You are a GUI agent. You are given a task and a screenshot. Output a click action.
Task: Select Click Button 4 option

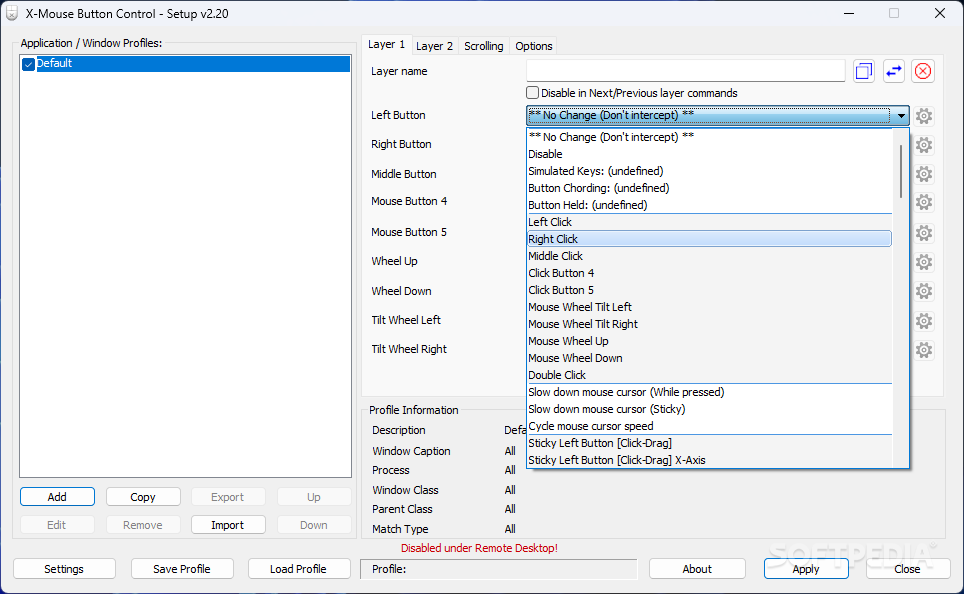click(x=709, y=273)
